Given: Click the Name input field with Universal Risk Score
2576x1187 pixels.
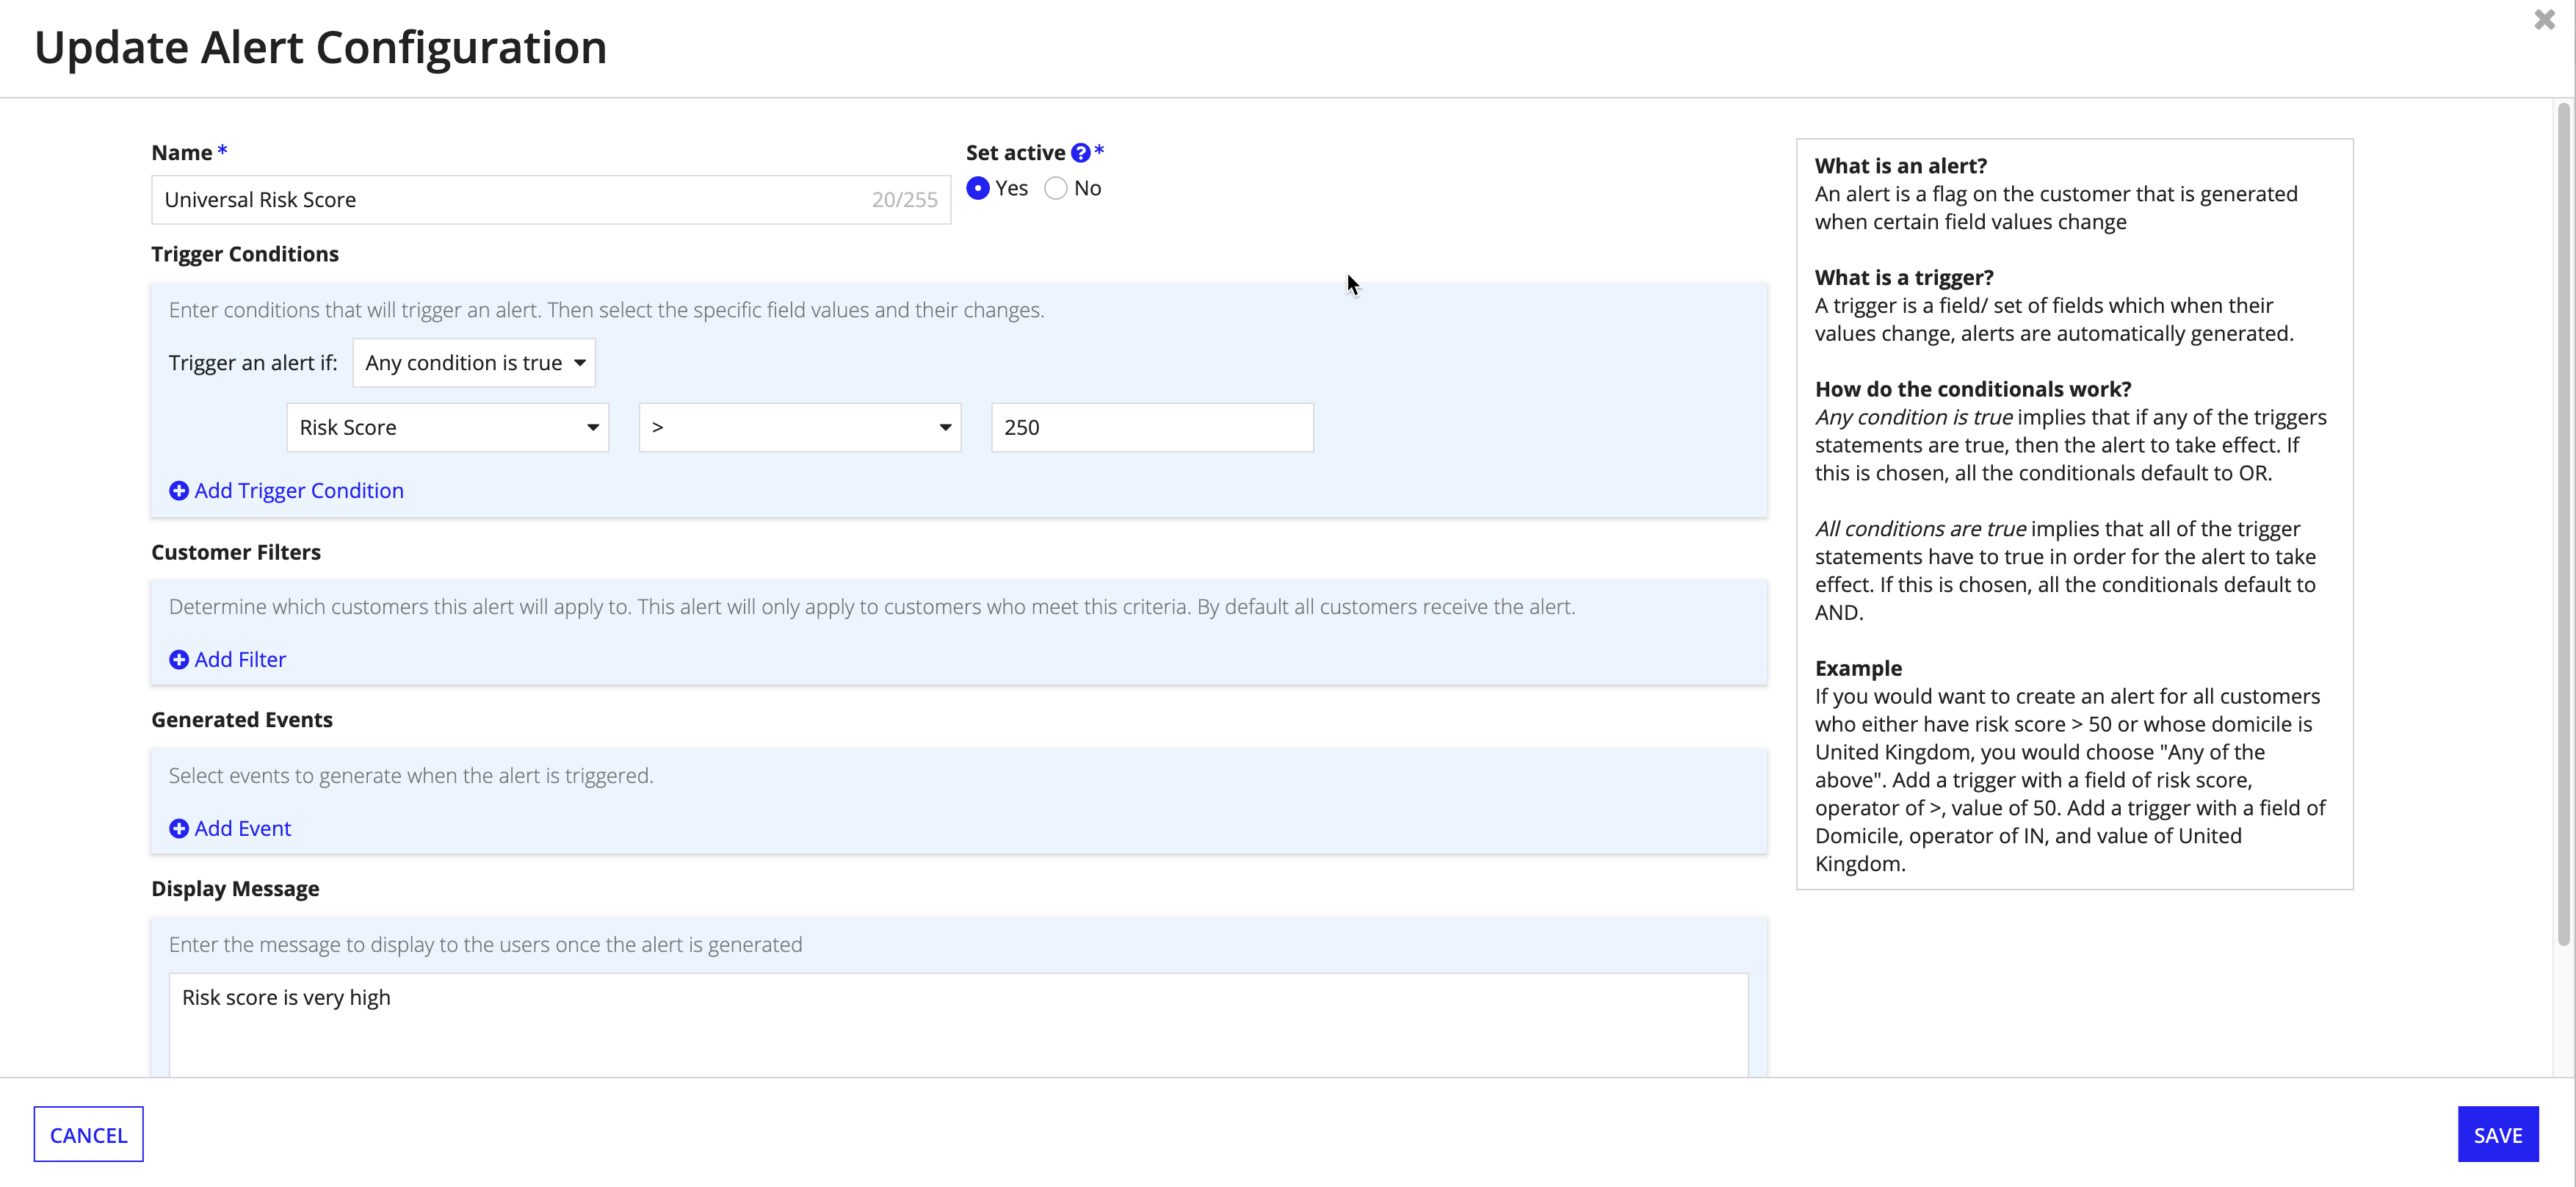Looking at the screenshot, I should tap(551, 200).
